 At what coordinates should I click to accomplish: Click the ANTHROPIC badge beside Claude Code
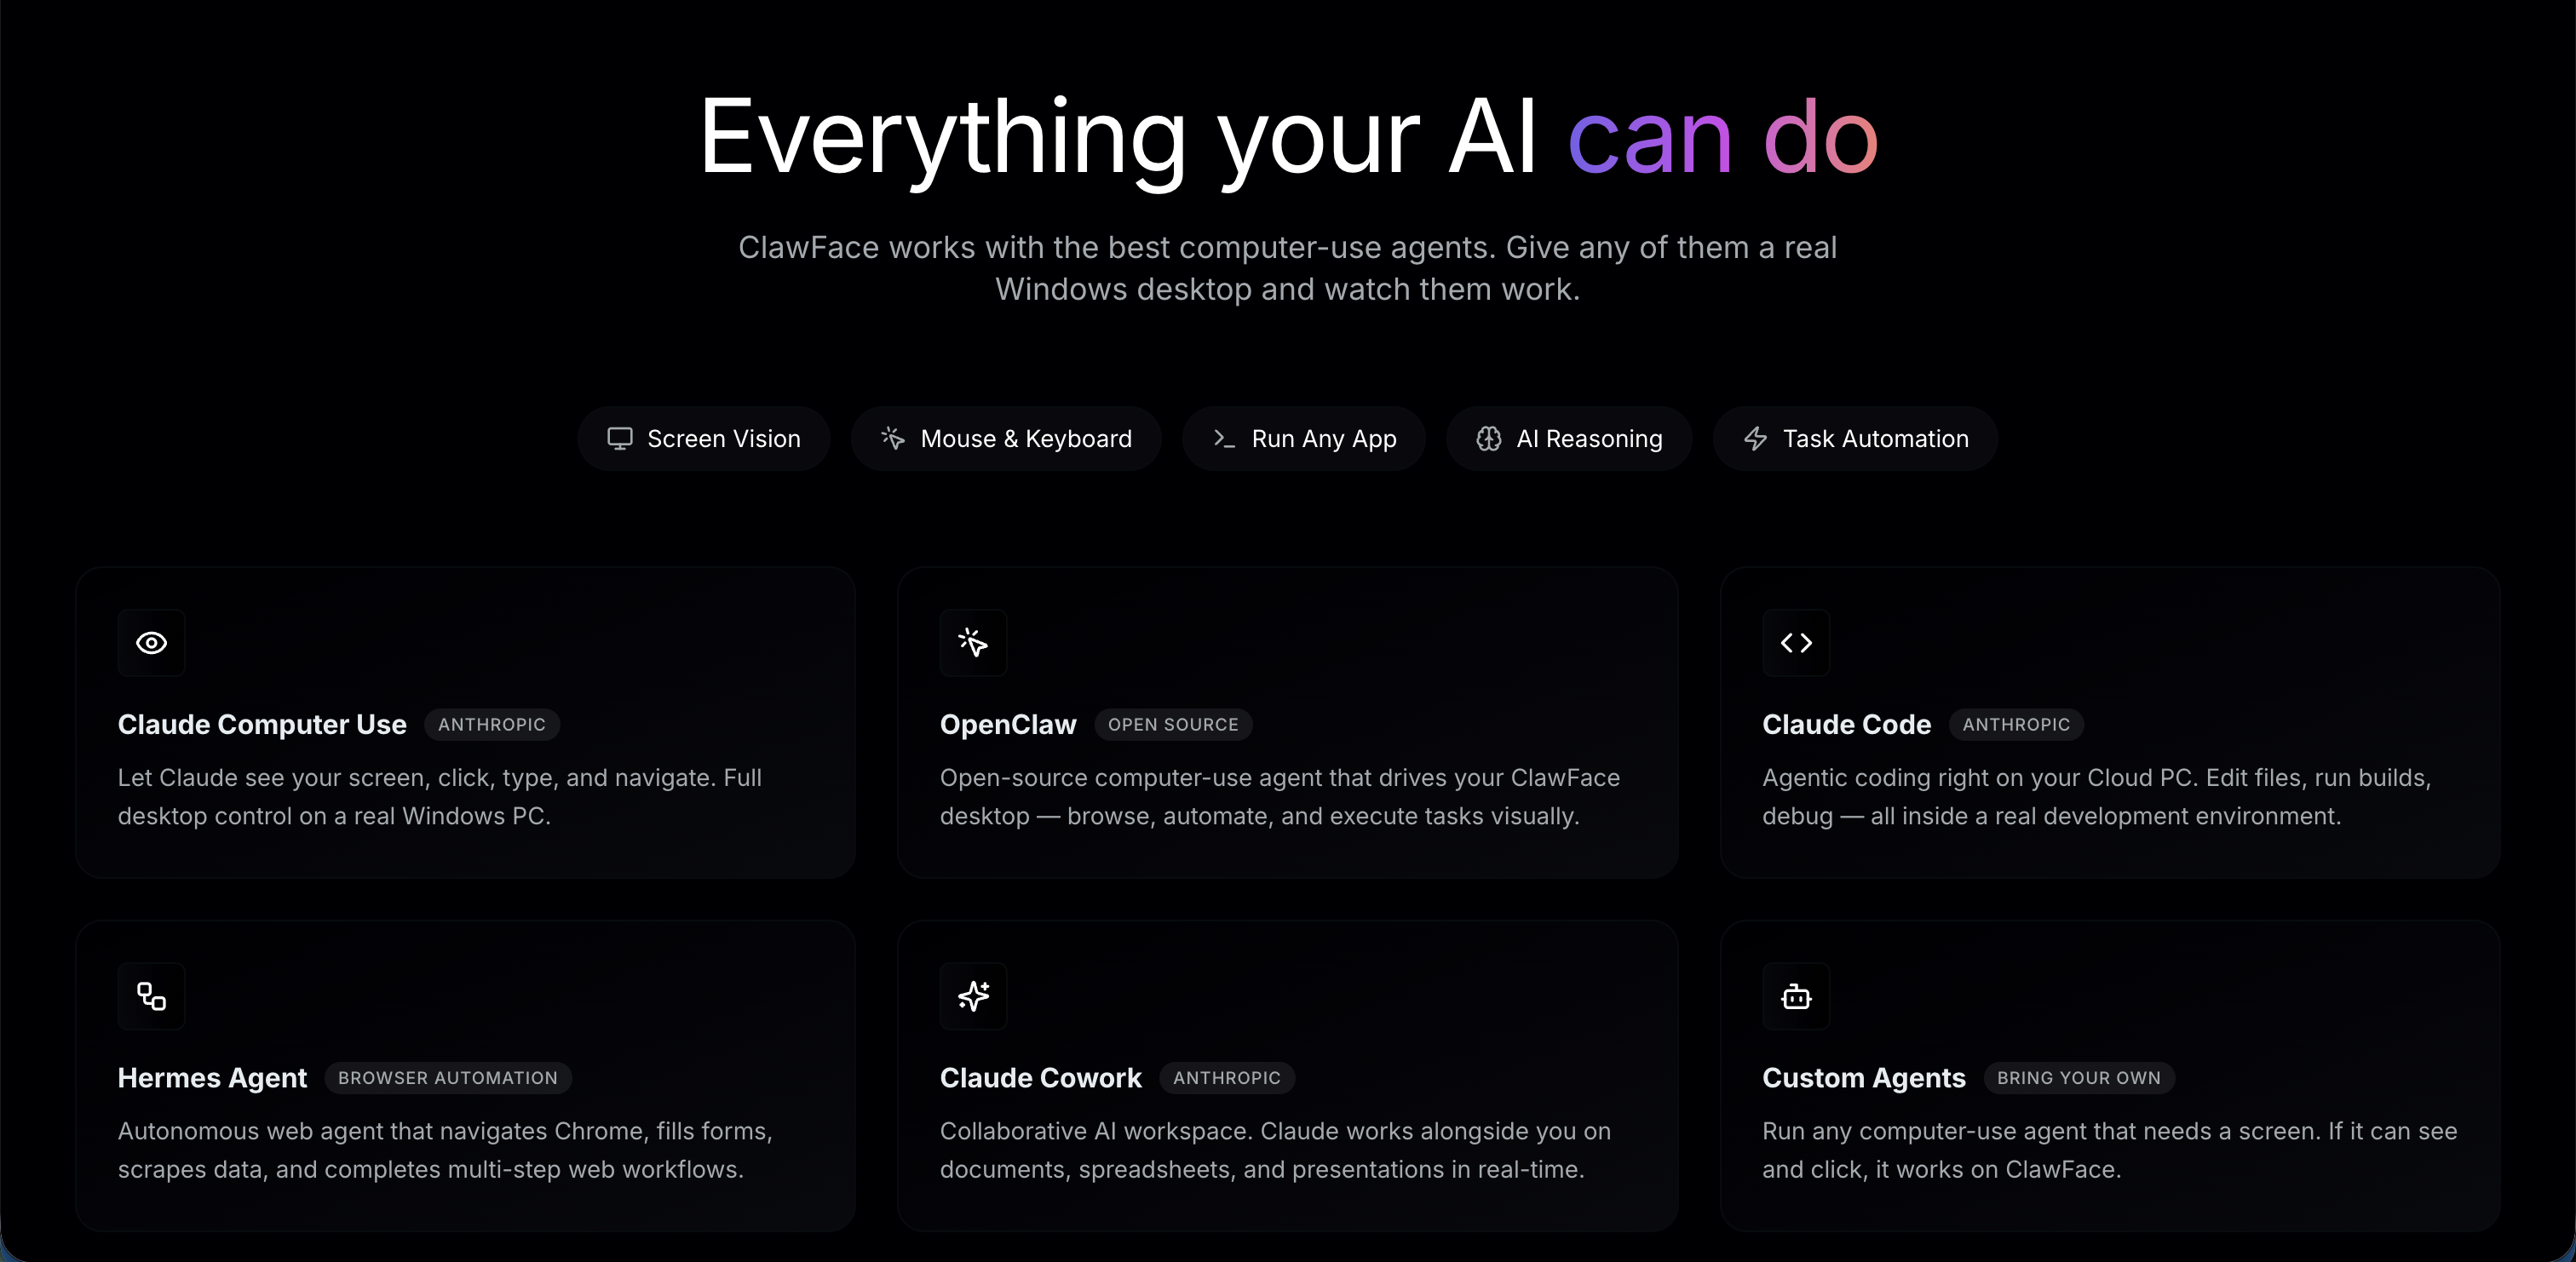pos(2016,724)
